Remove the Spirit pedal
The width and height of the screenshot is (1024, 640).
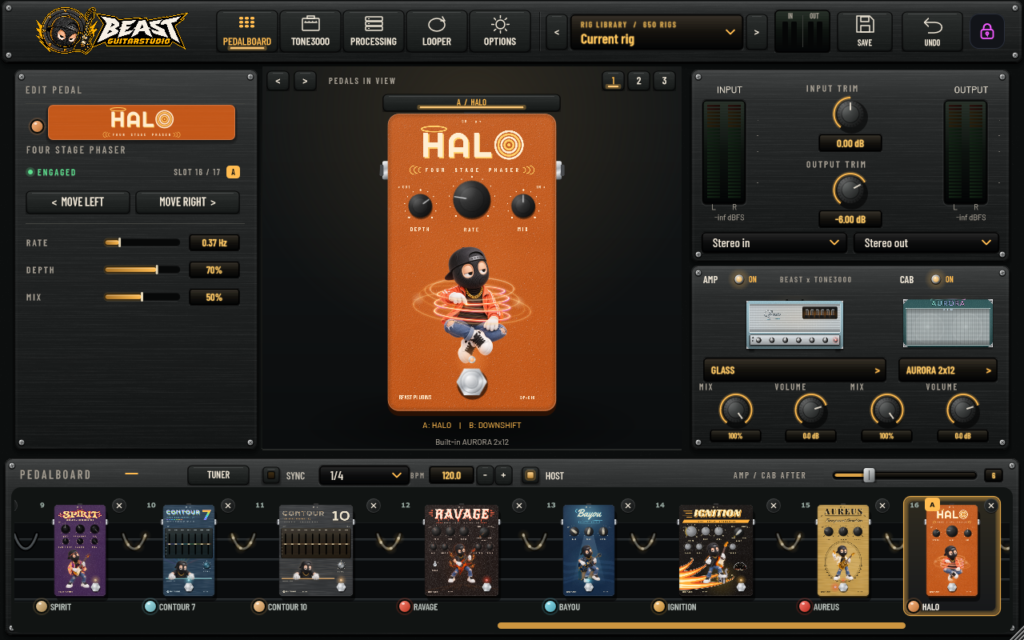point(118,505)
